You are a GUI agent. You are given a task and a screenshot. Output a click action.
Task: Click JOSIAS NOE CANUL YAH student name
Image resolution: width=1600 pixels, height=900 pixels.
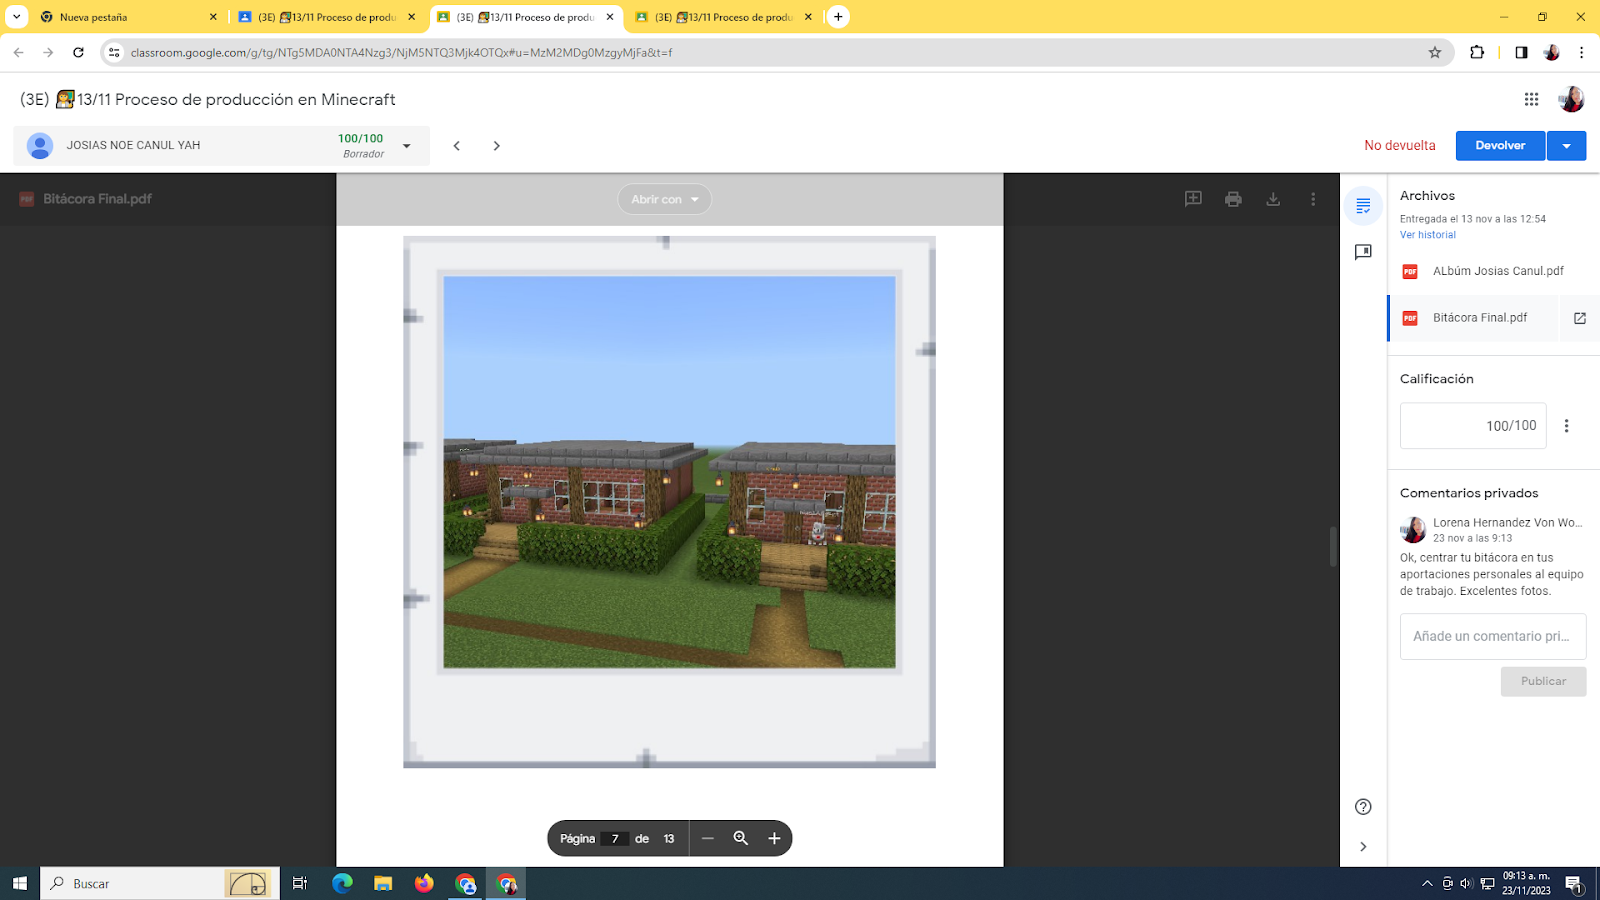pyautogui.click(x=133, y=146)
